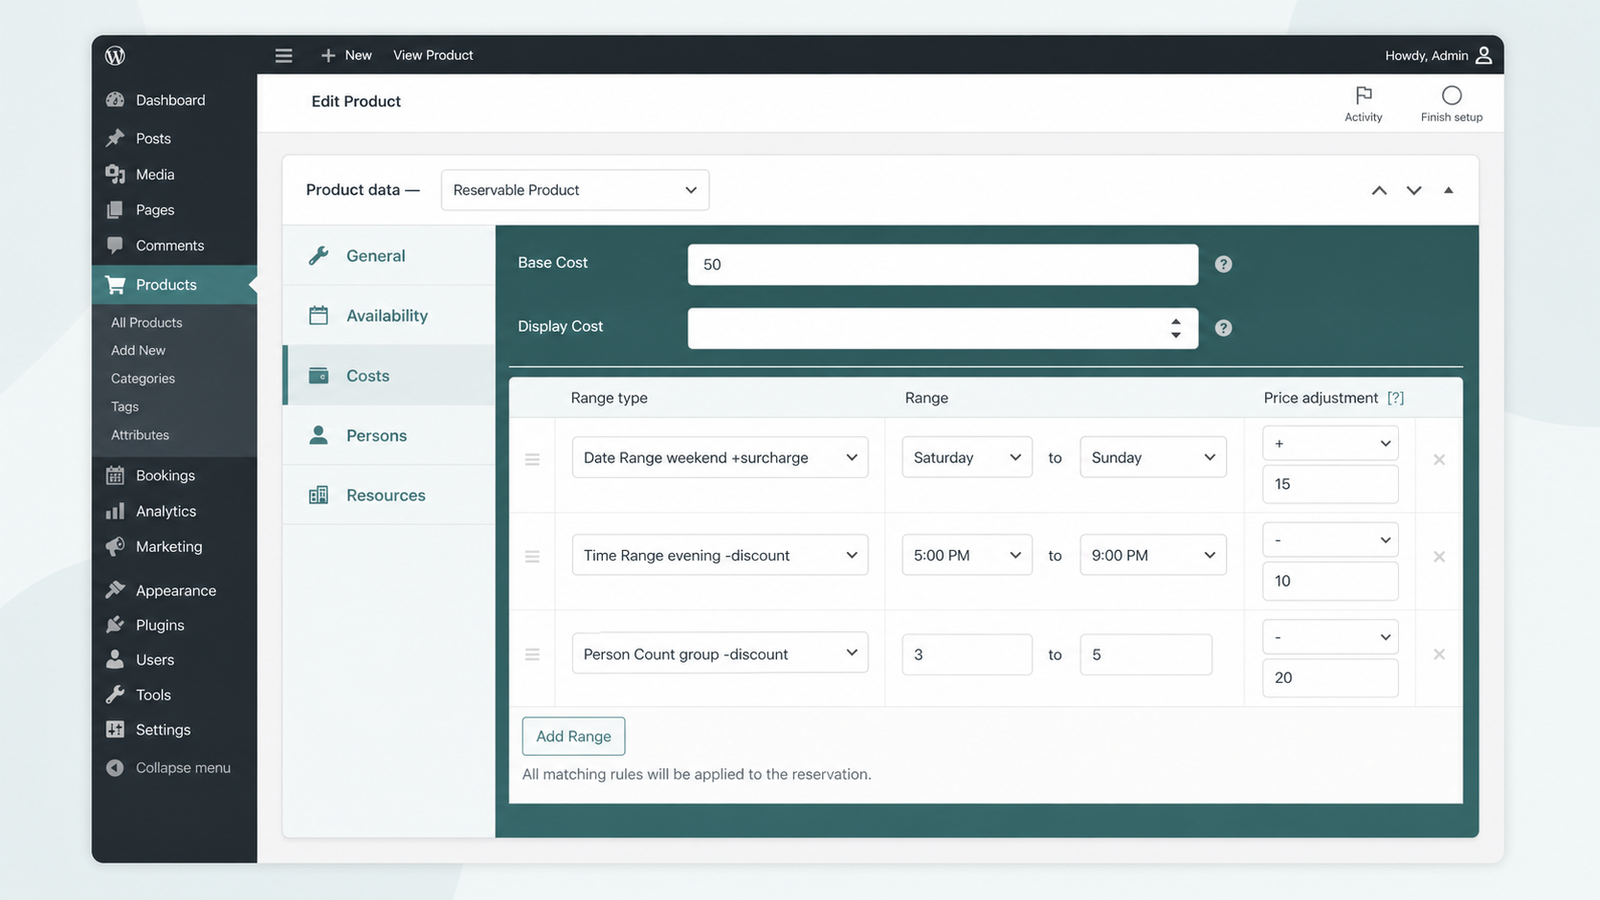This screenshot has width=1600, height=900.
Task: Click the Collapse menu arrow icon
Action: point(115,768)
